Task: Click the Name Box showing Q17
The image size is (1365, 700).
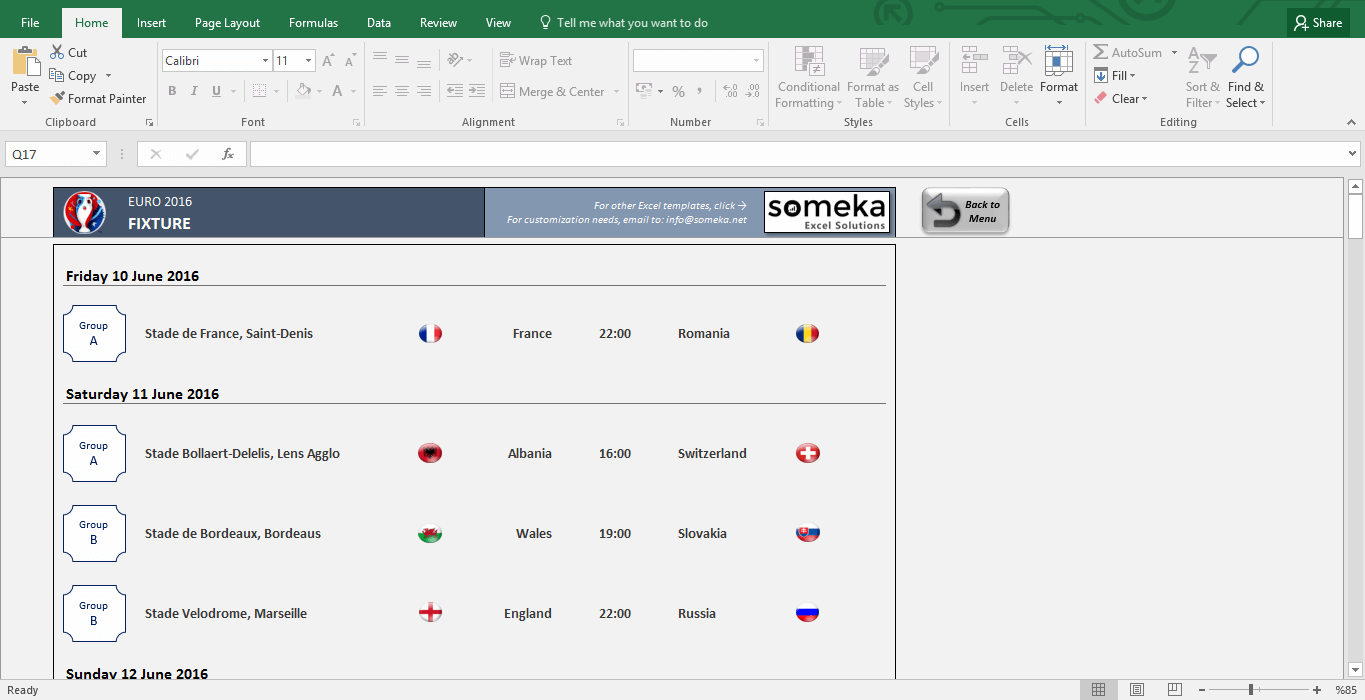Action: [56, 154]
